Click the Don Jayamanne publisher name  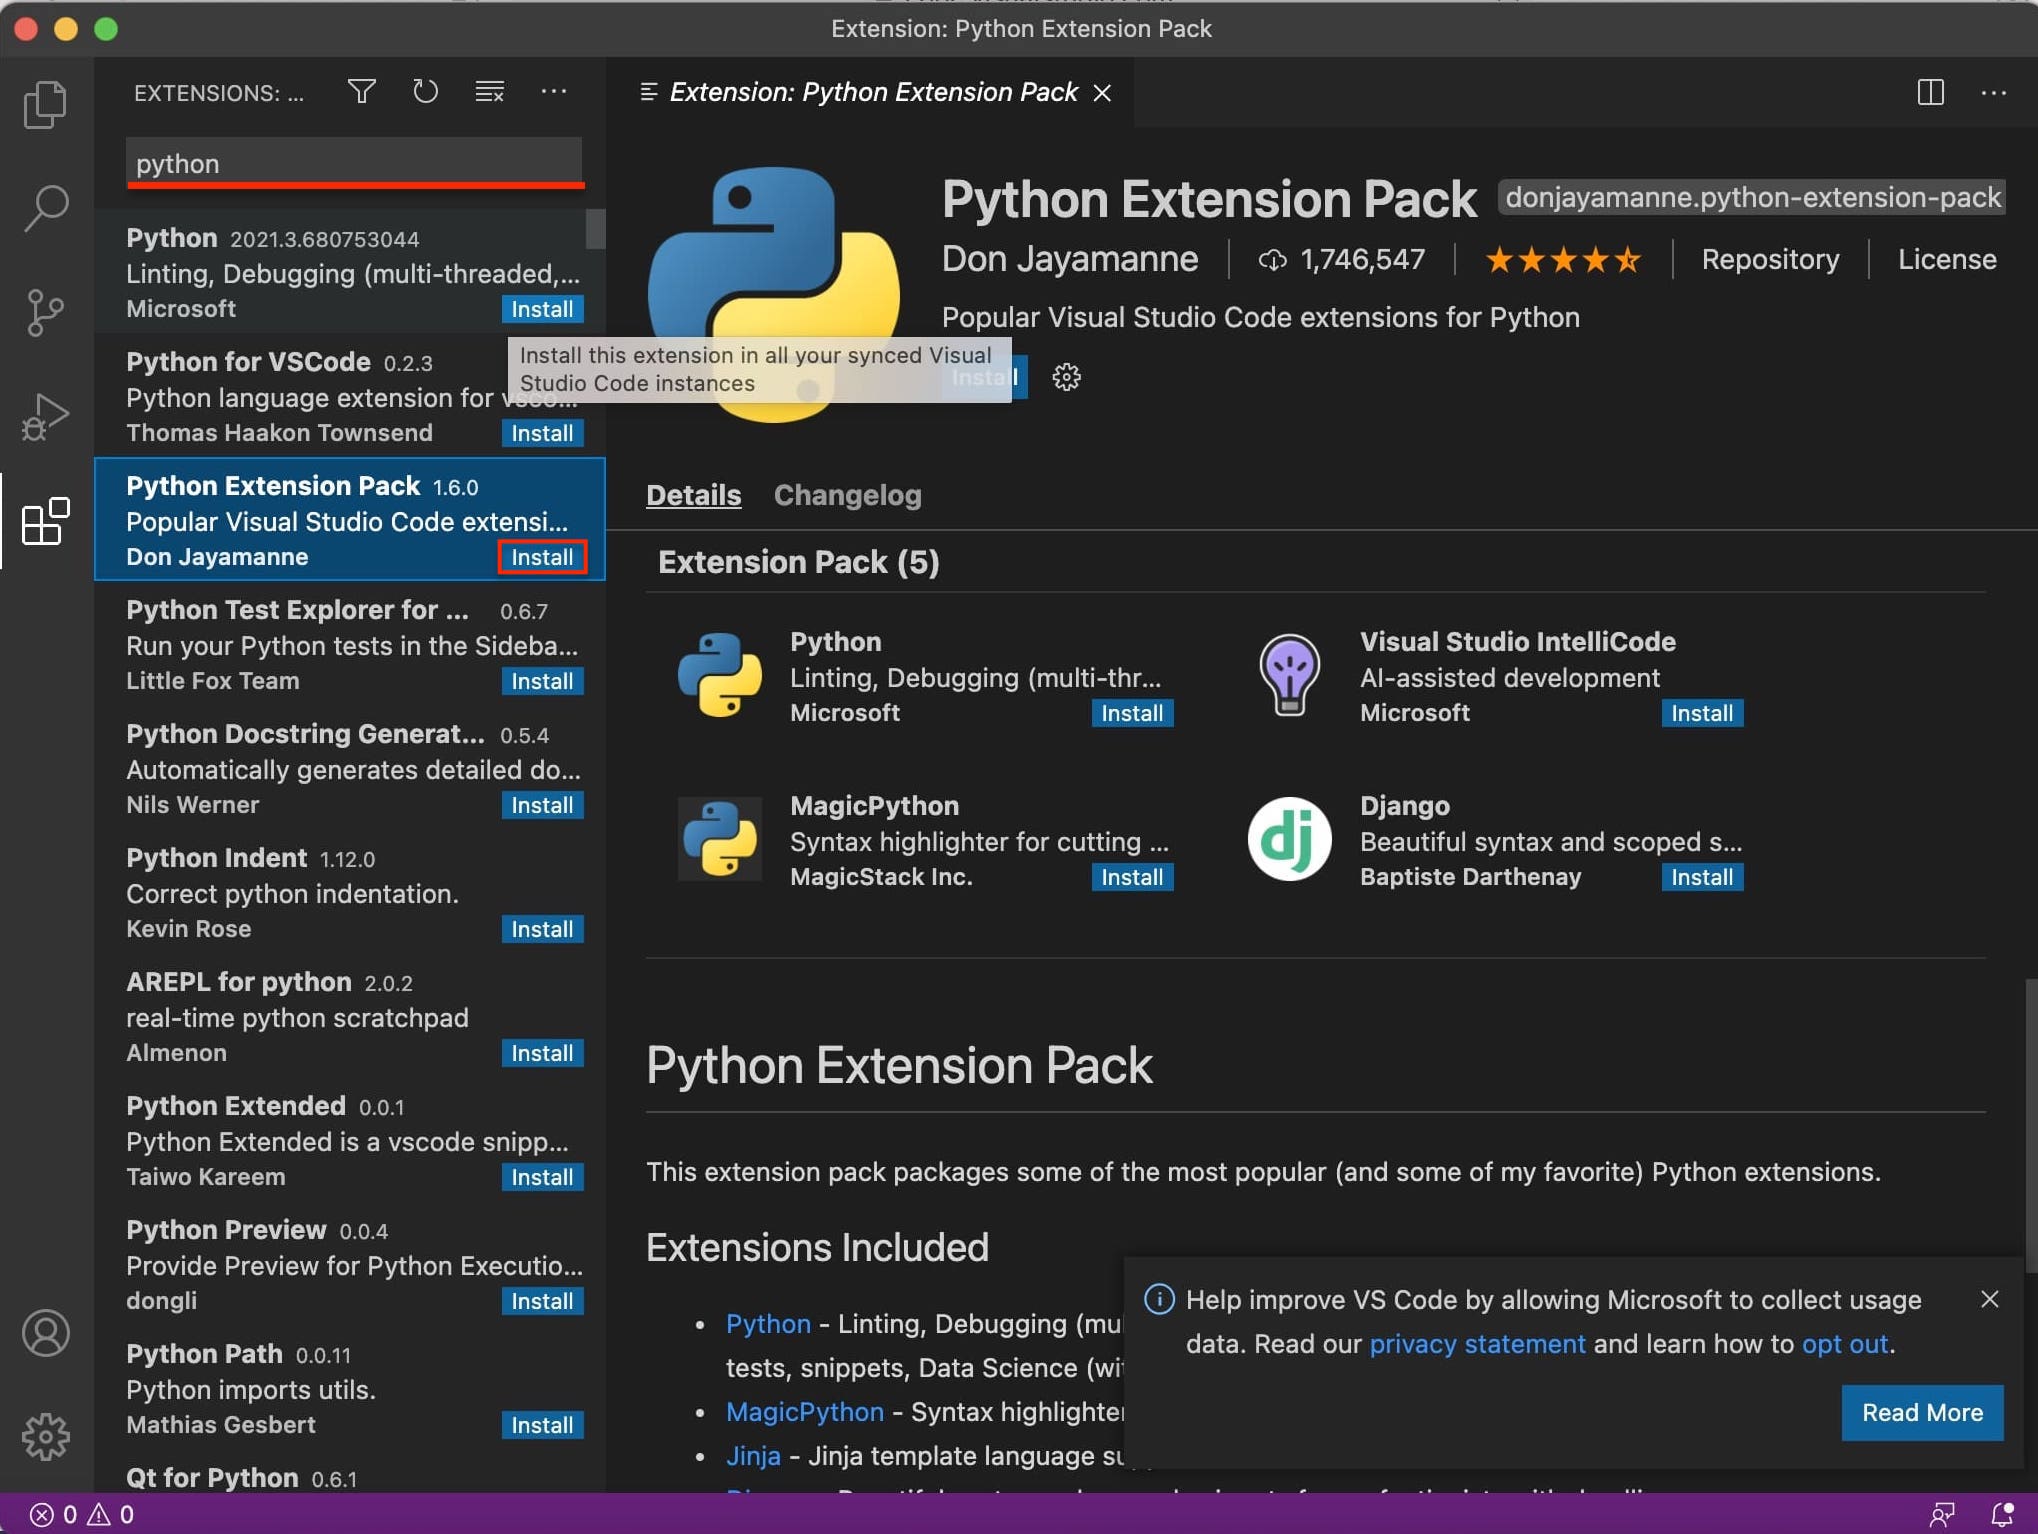tap(1070, 259)
